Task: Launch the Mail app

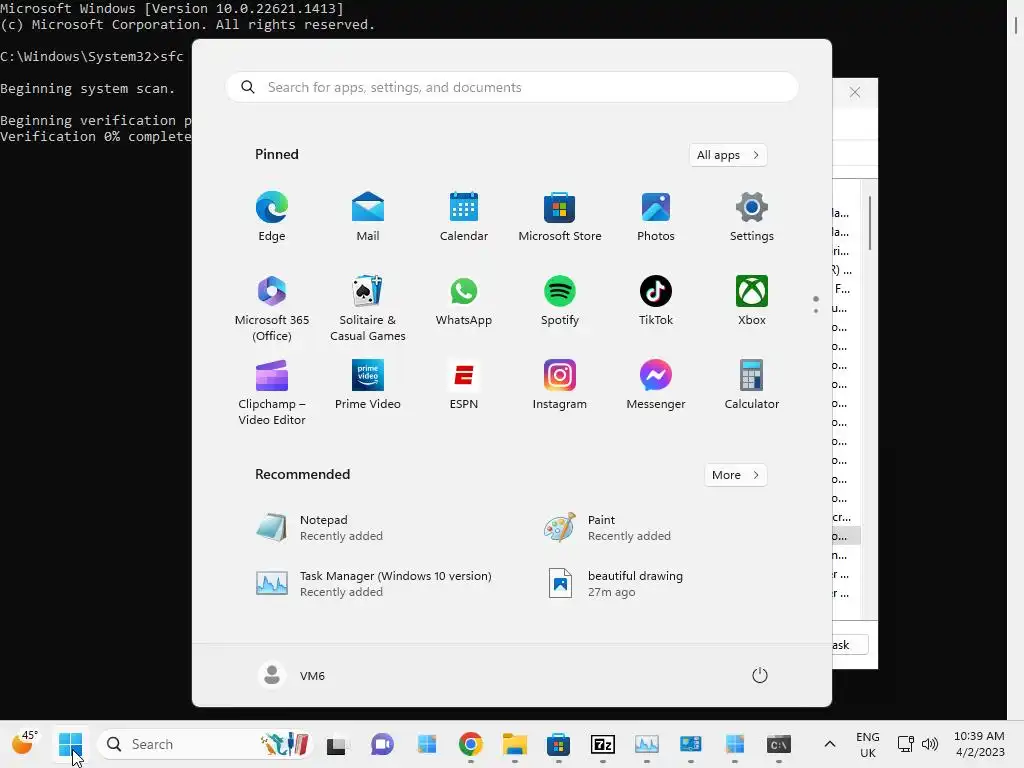Action: (x=368, y=217)
